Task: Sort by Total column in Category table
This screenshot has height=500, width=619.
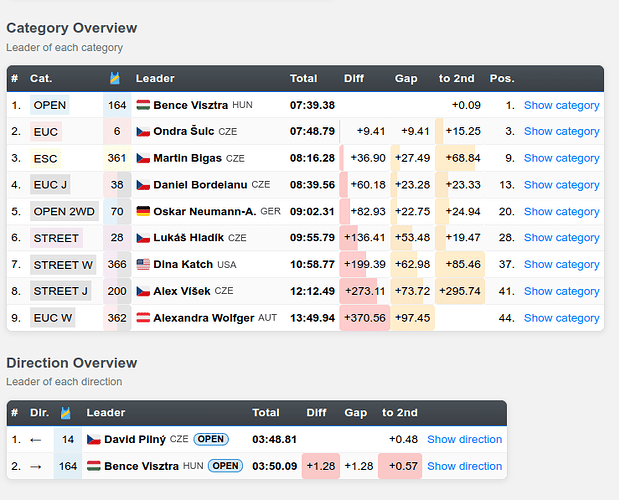Action: (304, 78)
